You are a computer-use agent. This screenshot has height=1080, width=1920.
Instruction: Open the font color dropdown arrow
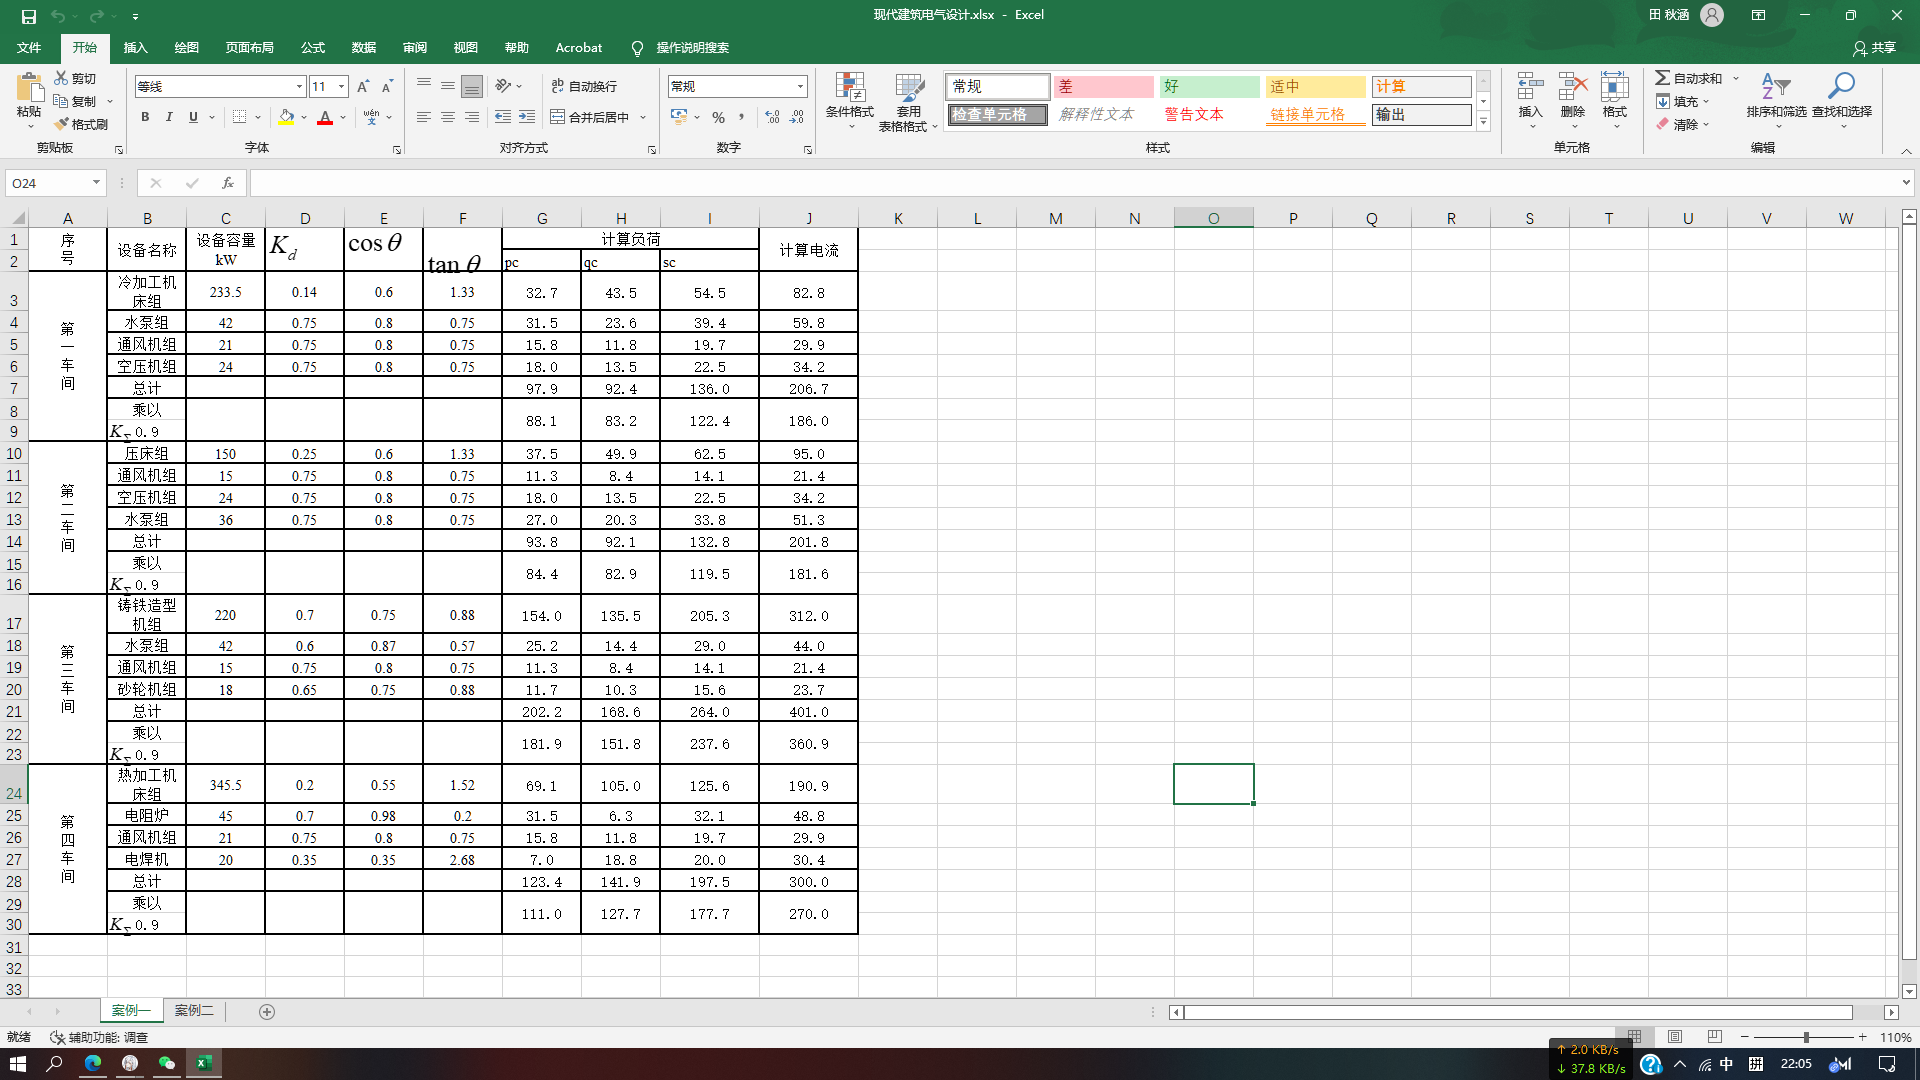coord(343,117)
